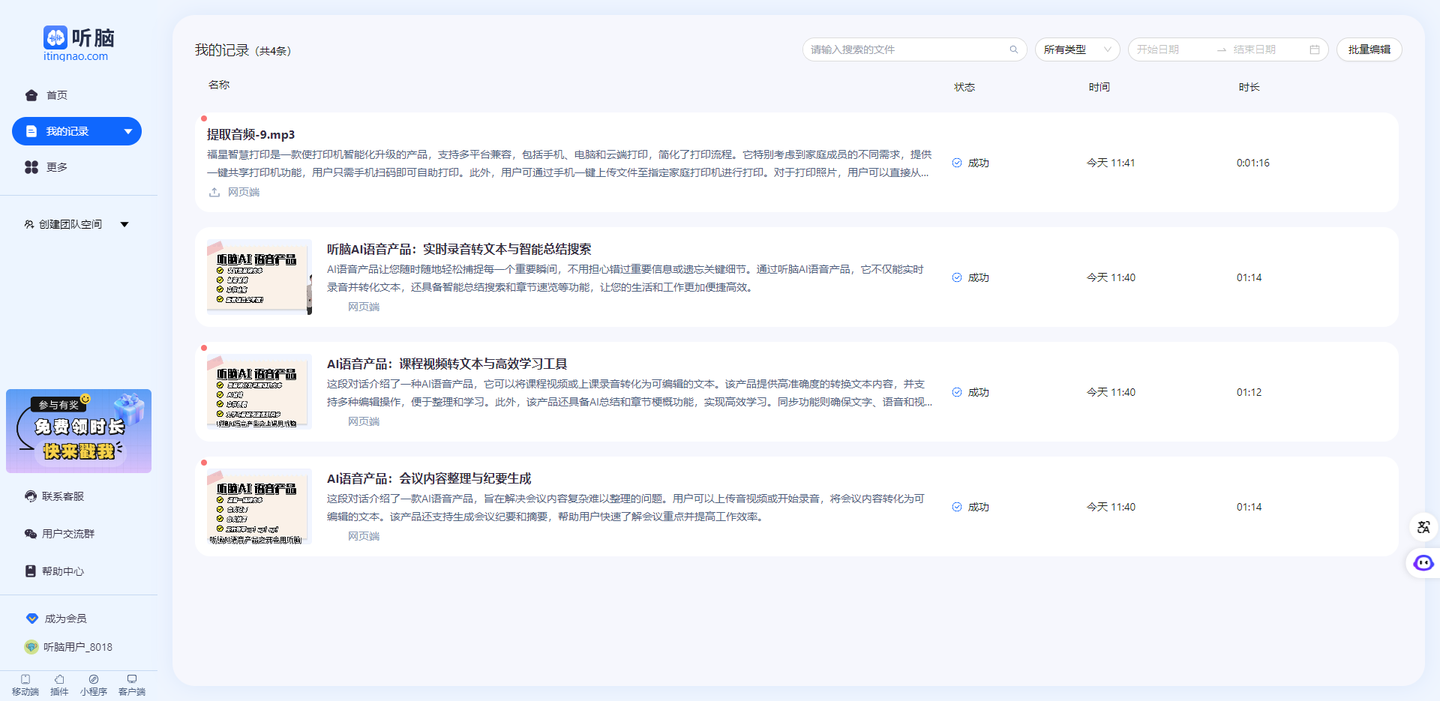The width and height of the screenshot is (1440, 701).
Task: Open the 所有类型 type dropdown
Action: click(1078, 49)
